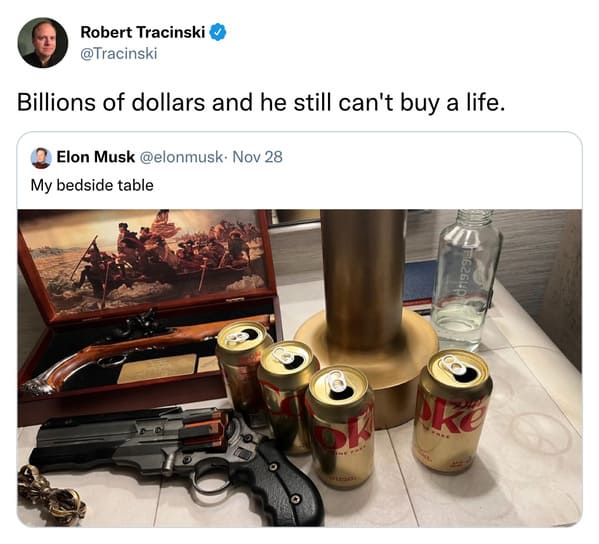This screenshot has height=544, width=599.
Task: Open Robert Tracinski's profile avatar
Action: pyautogui.click(x=43, y=42)
